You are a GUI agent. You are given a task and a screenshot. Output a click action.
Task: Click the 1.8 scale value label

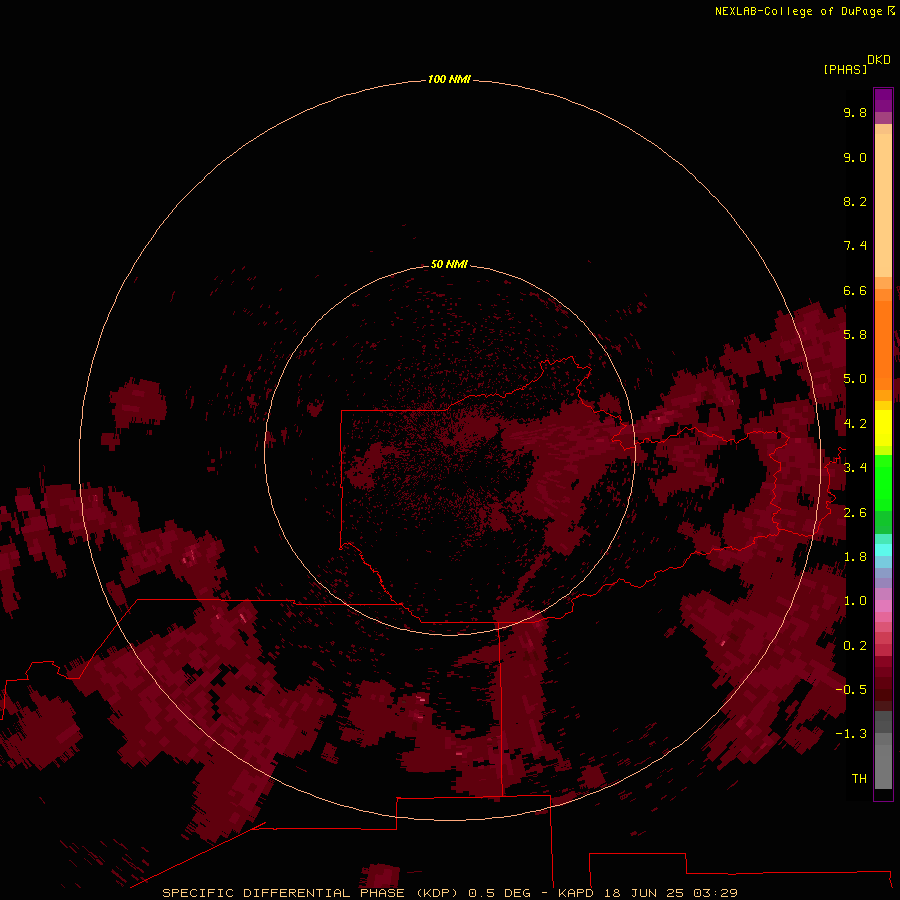click(855, 557)
